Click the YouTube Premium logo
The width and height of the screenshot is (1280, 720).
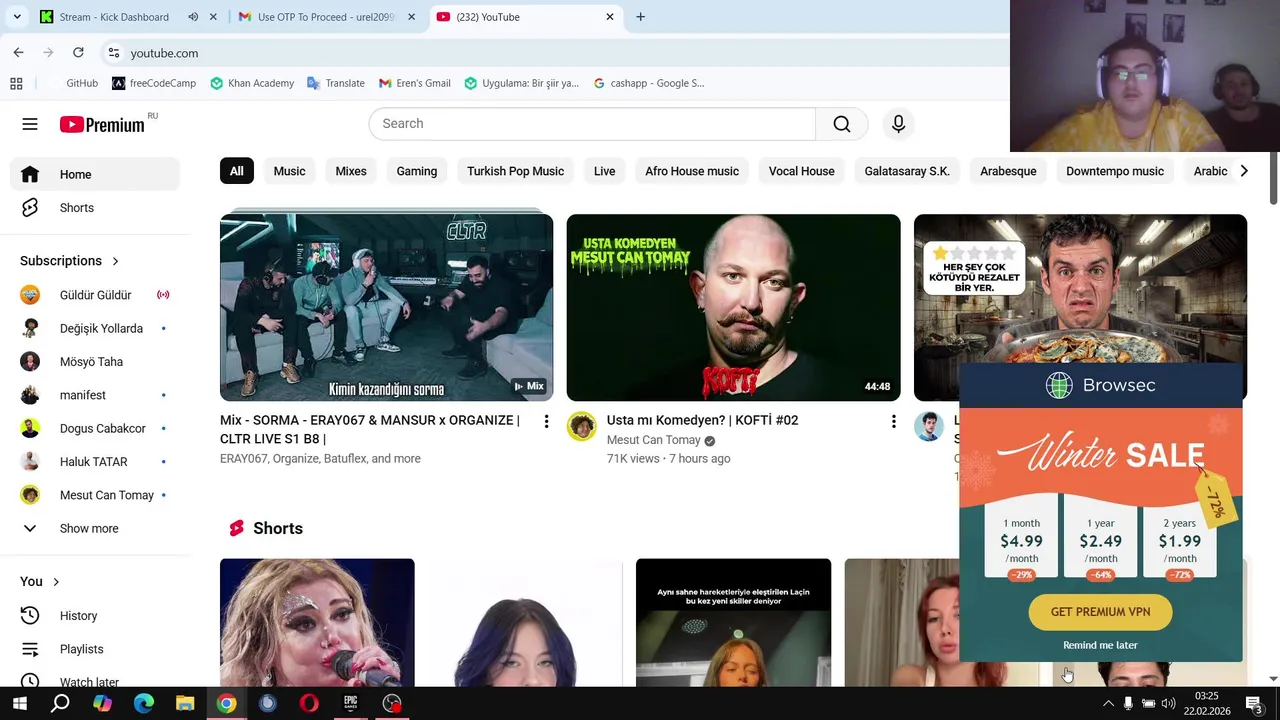(x=102, y=124)
